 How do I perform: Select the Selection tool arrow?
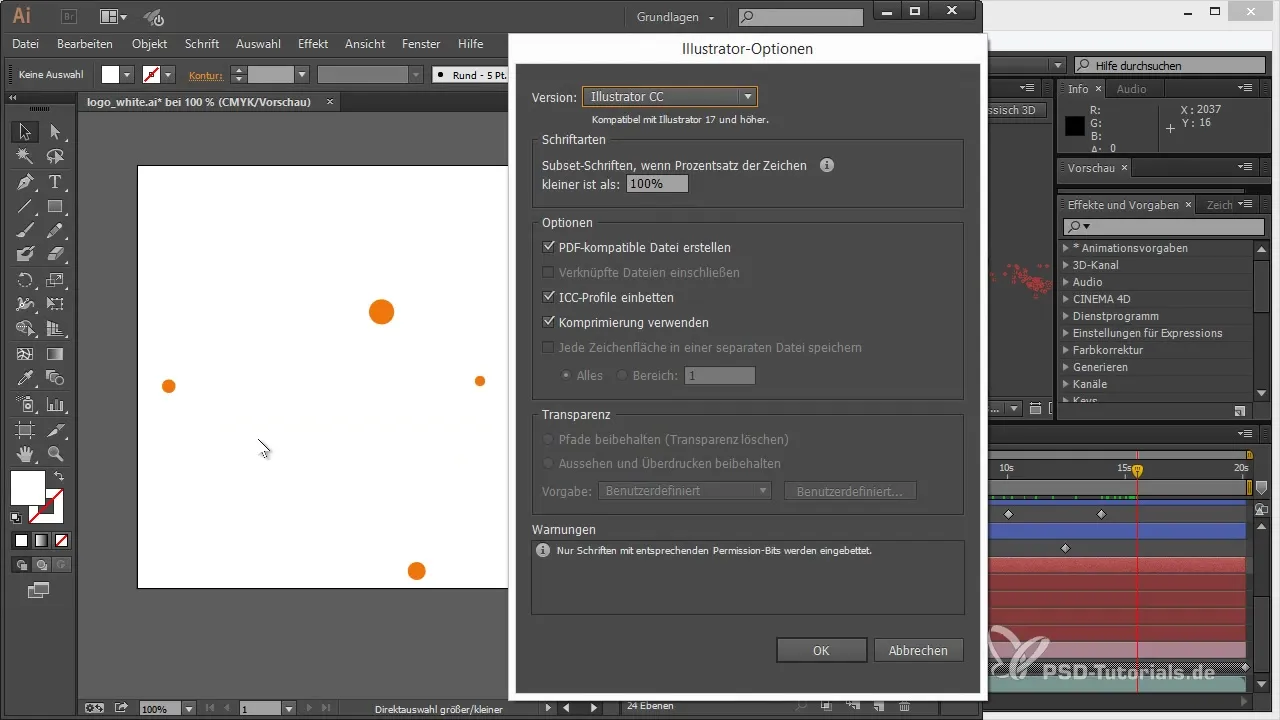click(25, 132)
